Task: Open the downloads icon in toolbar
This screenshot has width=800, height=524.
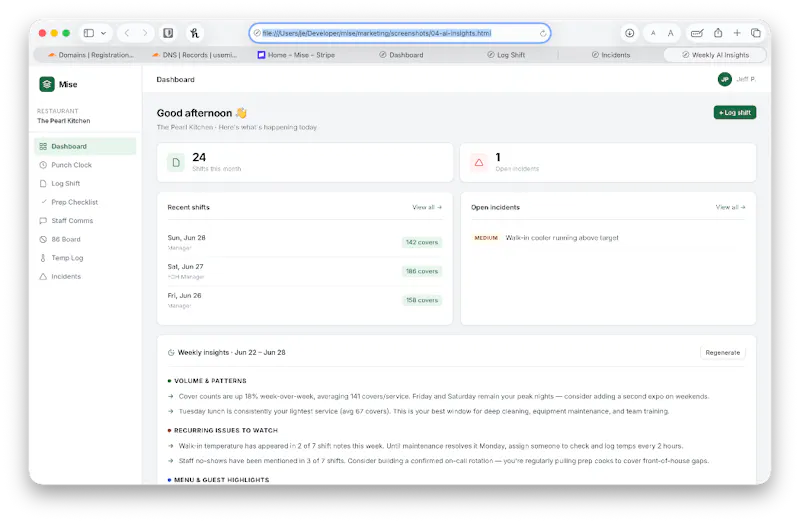Action: (x=630, y=33)
